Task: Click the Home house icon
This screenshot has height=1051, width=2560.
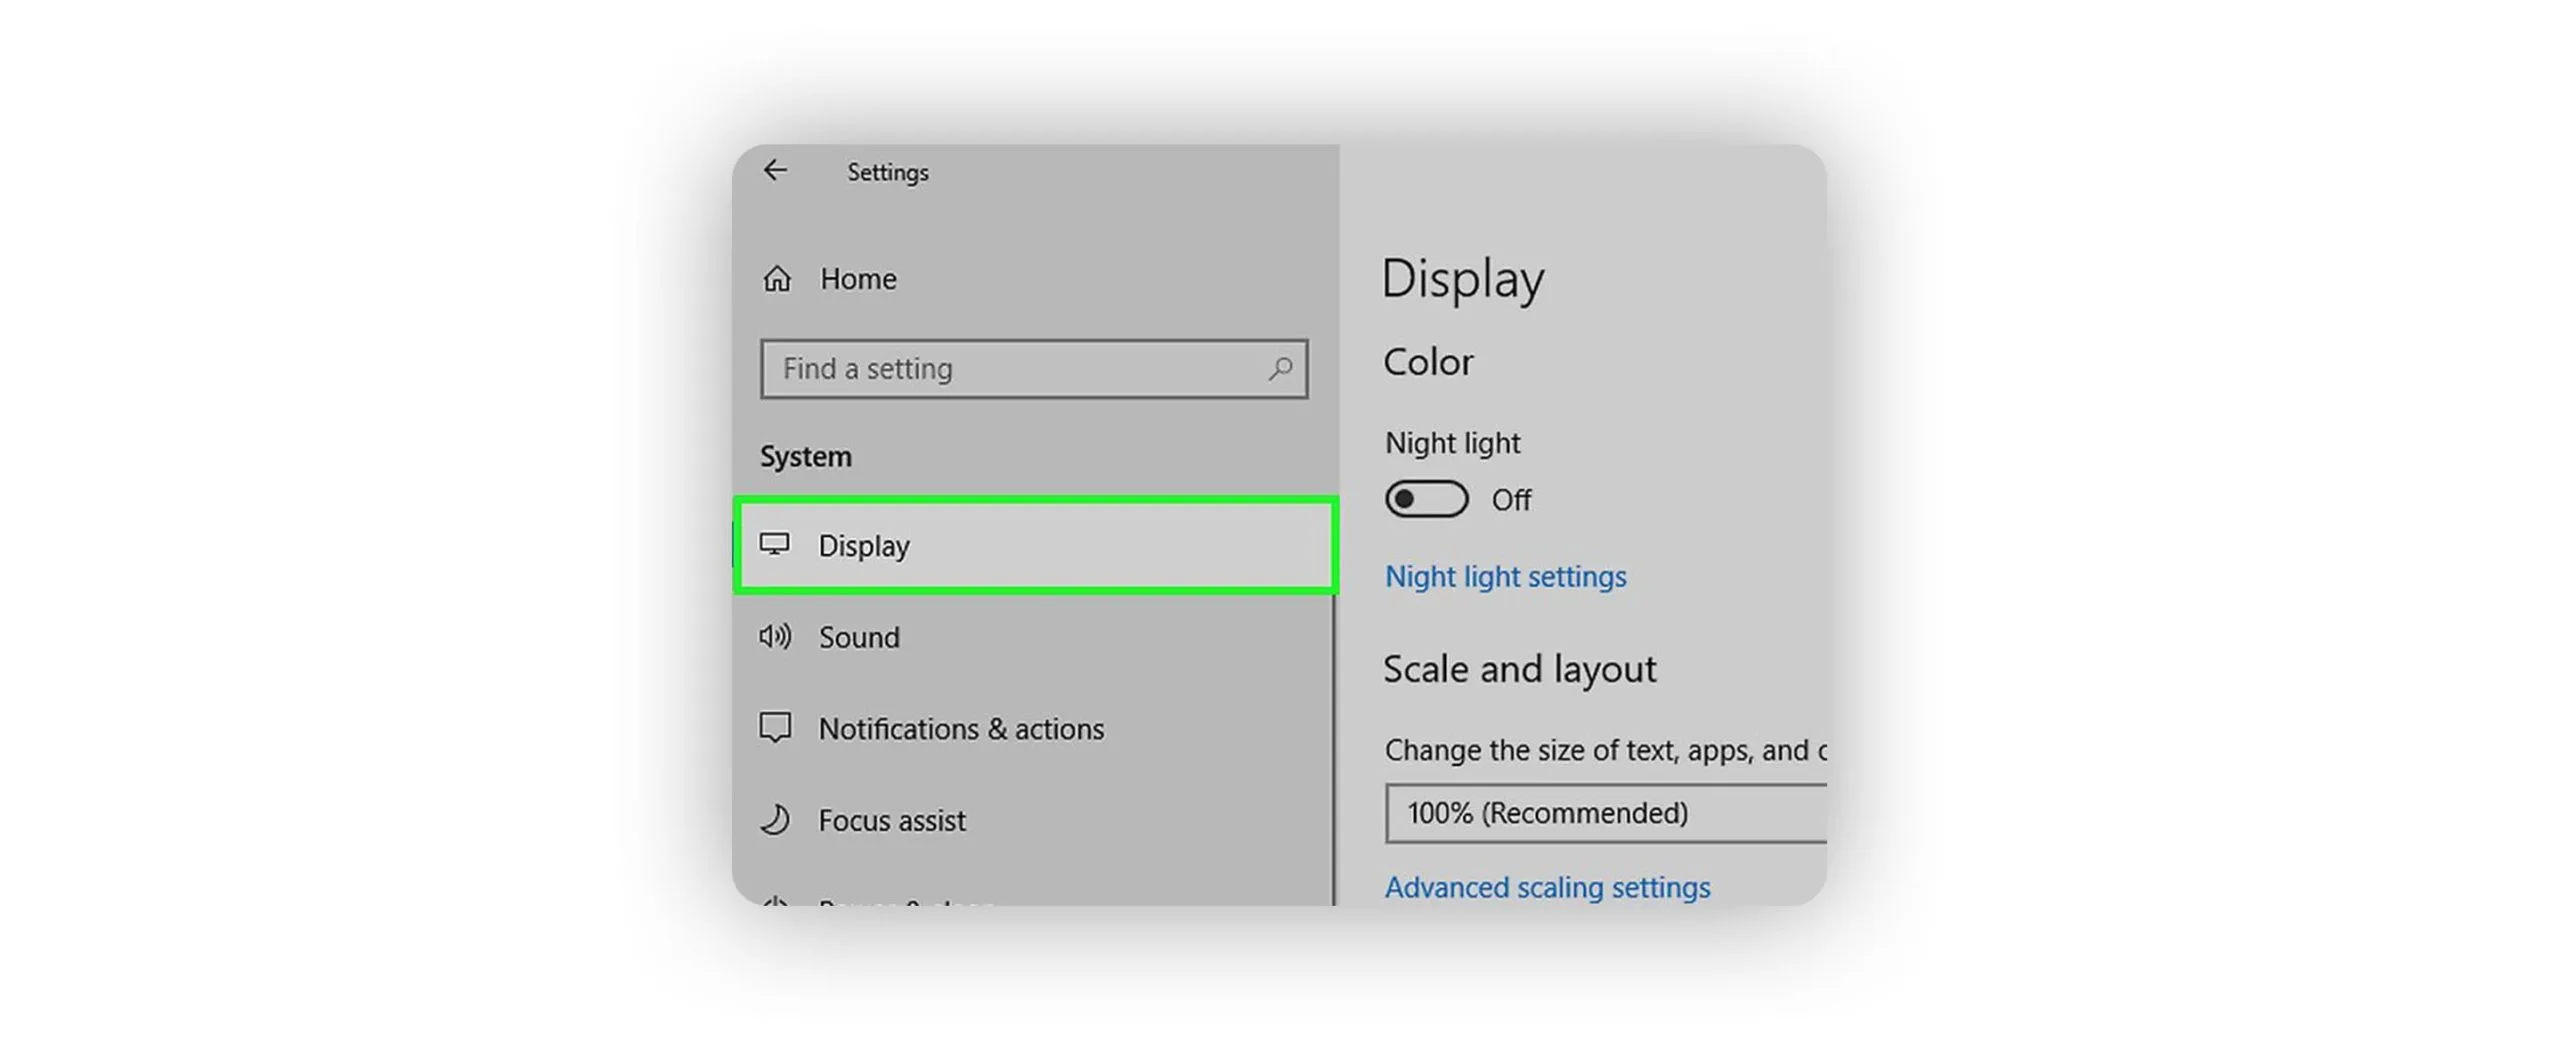Action: point(777,279)
